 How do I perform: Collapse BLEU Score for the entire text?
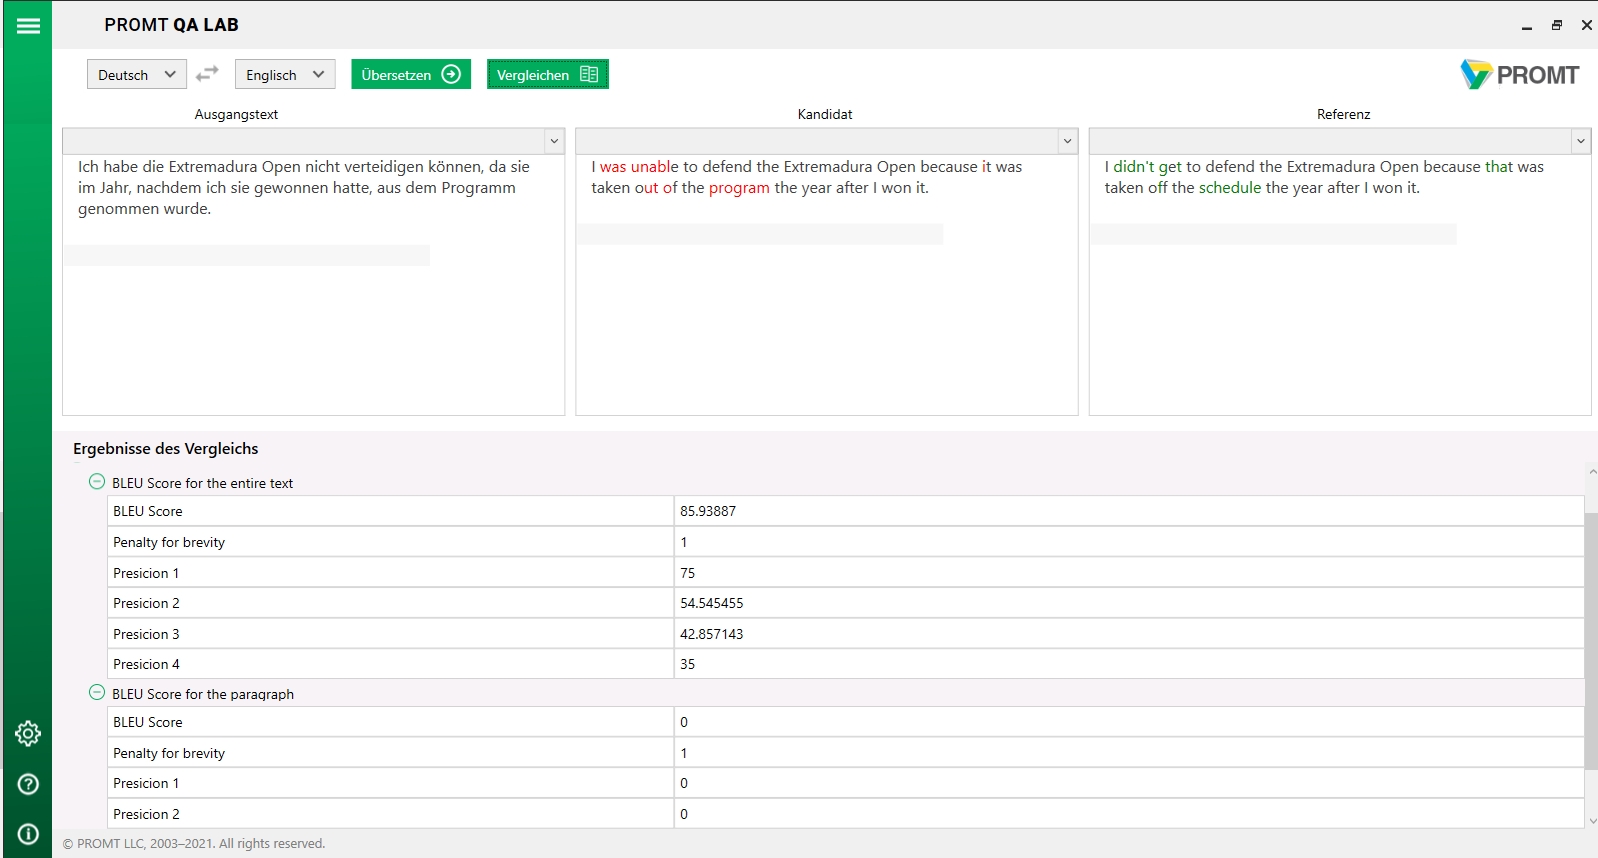97,482
